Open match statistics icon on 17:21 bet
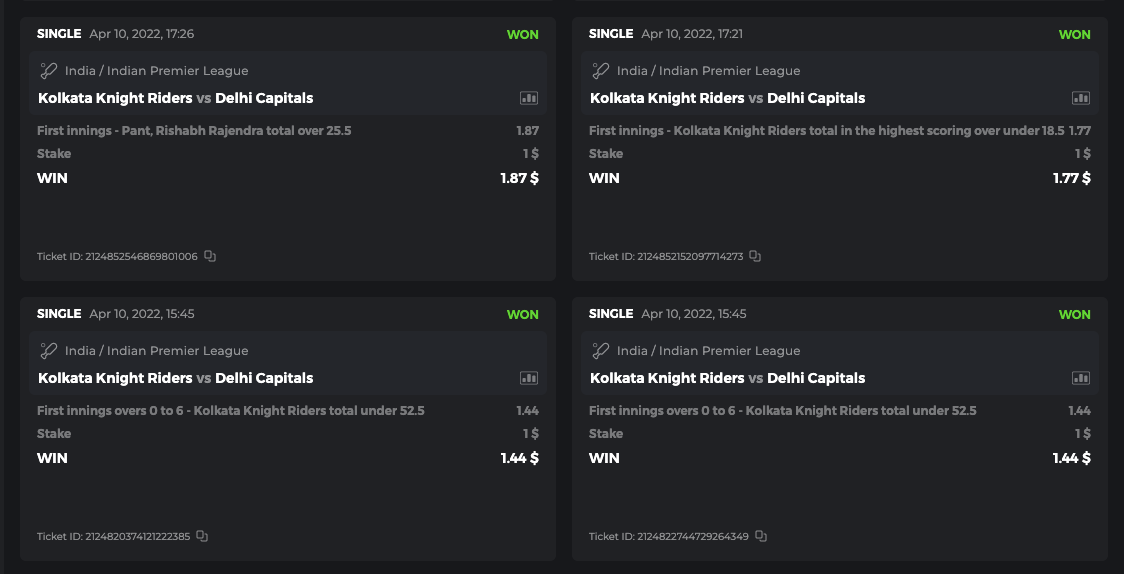 tap(1081, 98)
